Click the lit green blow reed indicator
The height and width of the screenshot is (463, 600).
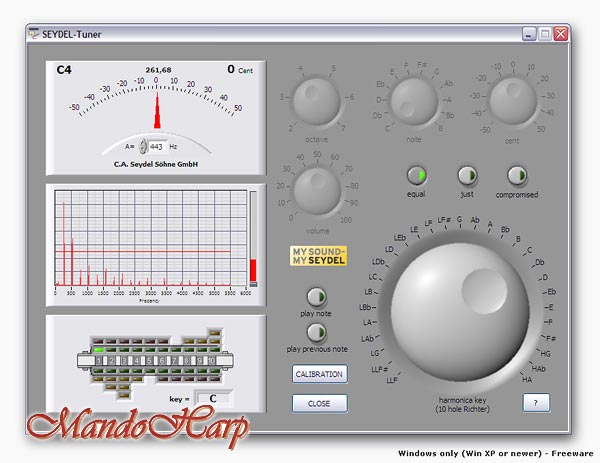coord(99,350)
